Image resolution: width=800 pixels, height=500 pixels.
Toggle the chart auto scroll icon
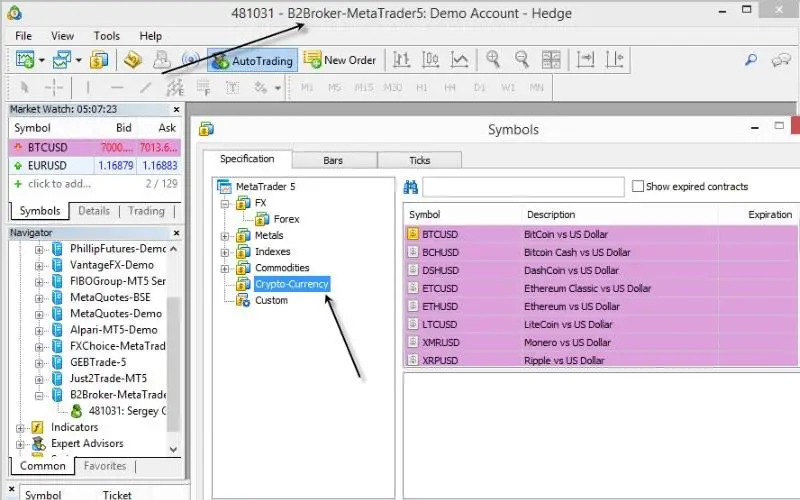(585, 60)
